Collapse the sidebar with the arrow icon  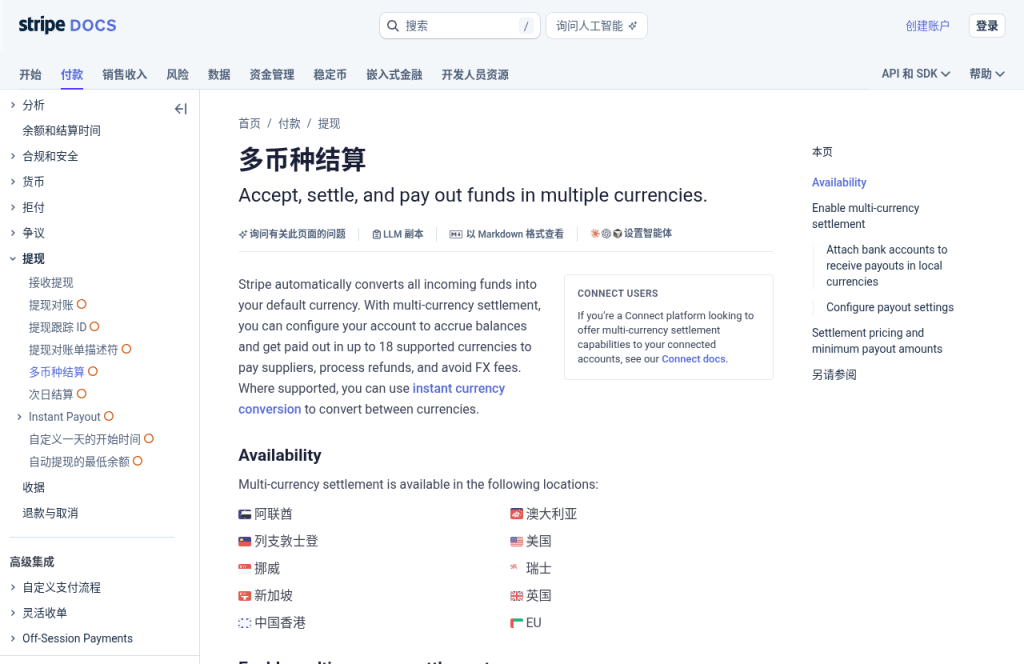[181, 109]
